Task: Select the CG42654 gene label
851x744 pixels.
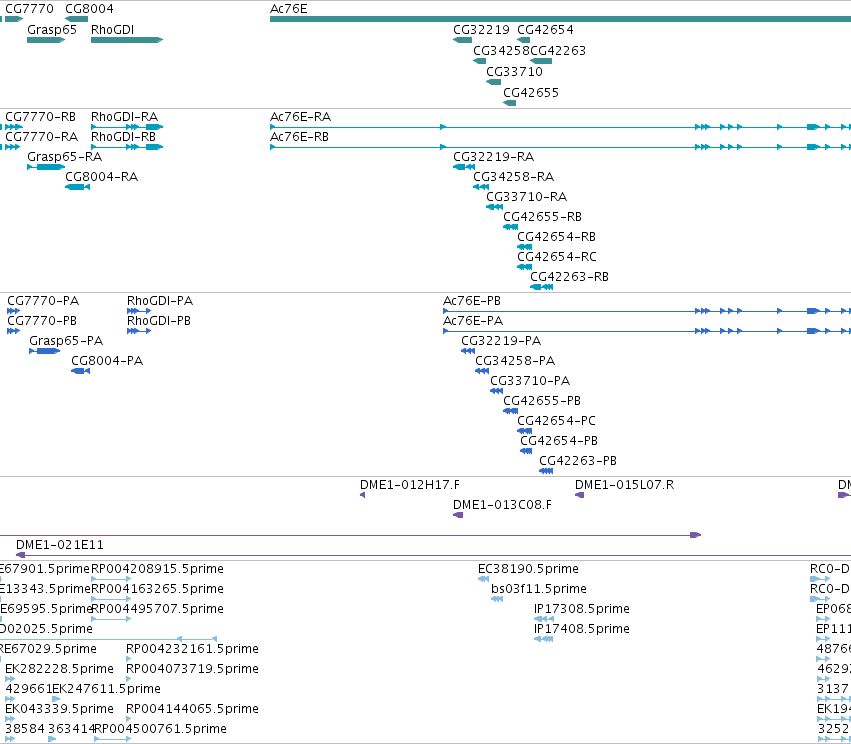Action: 545,30
